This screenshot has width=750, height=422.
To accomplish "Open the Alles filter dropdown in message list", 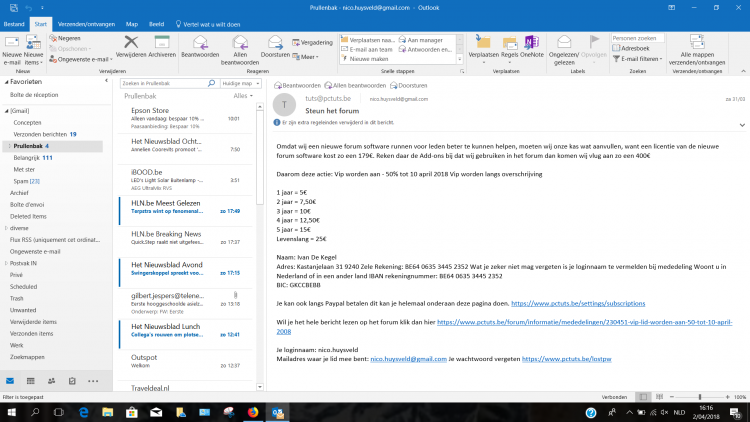I will (241, 96).
